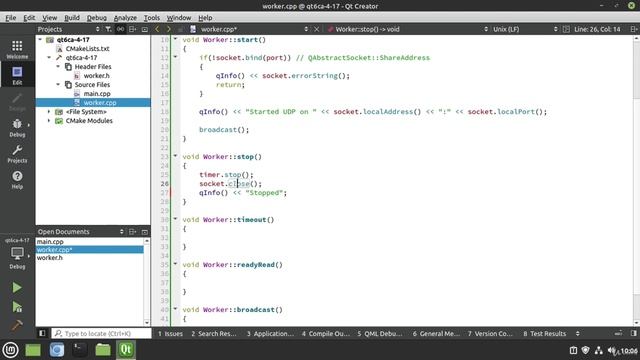Change Unix (LF) line ending
The height and width of the screenshot is (360, 640).
click(x=524, y=29)
